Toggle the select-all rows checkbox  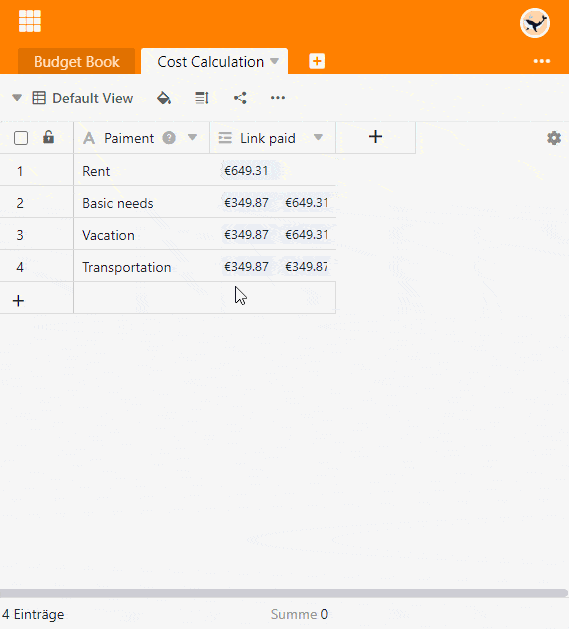(x=21, y=138)
